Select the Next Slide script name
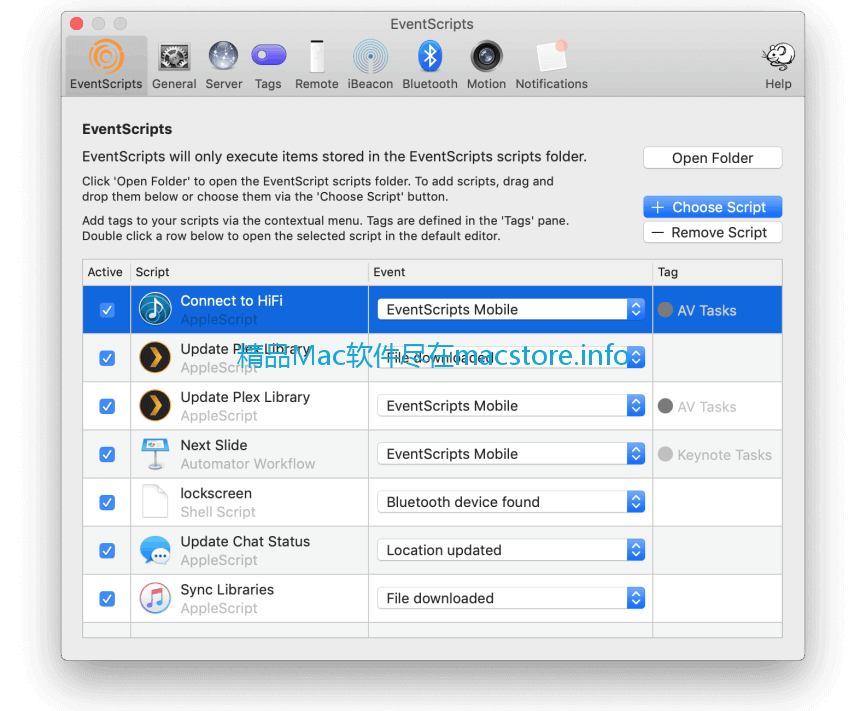Image resolution: width=866 pixels, height=711 pixels. 214,445
